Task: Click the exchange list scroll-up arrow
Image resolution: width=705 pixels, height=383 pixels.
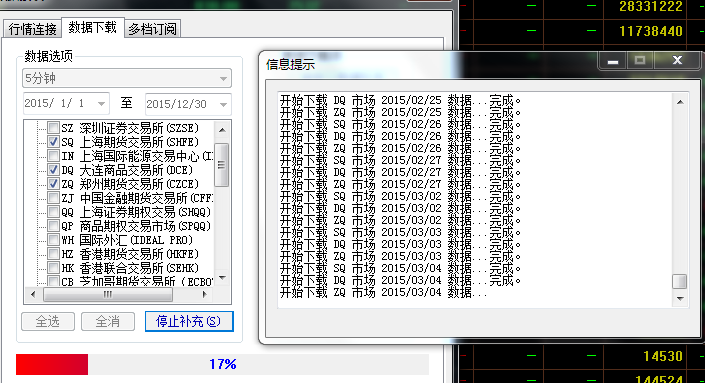Action: [222, 130]
